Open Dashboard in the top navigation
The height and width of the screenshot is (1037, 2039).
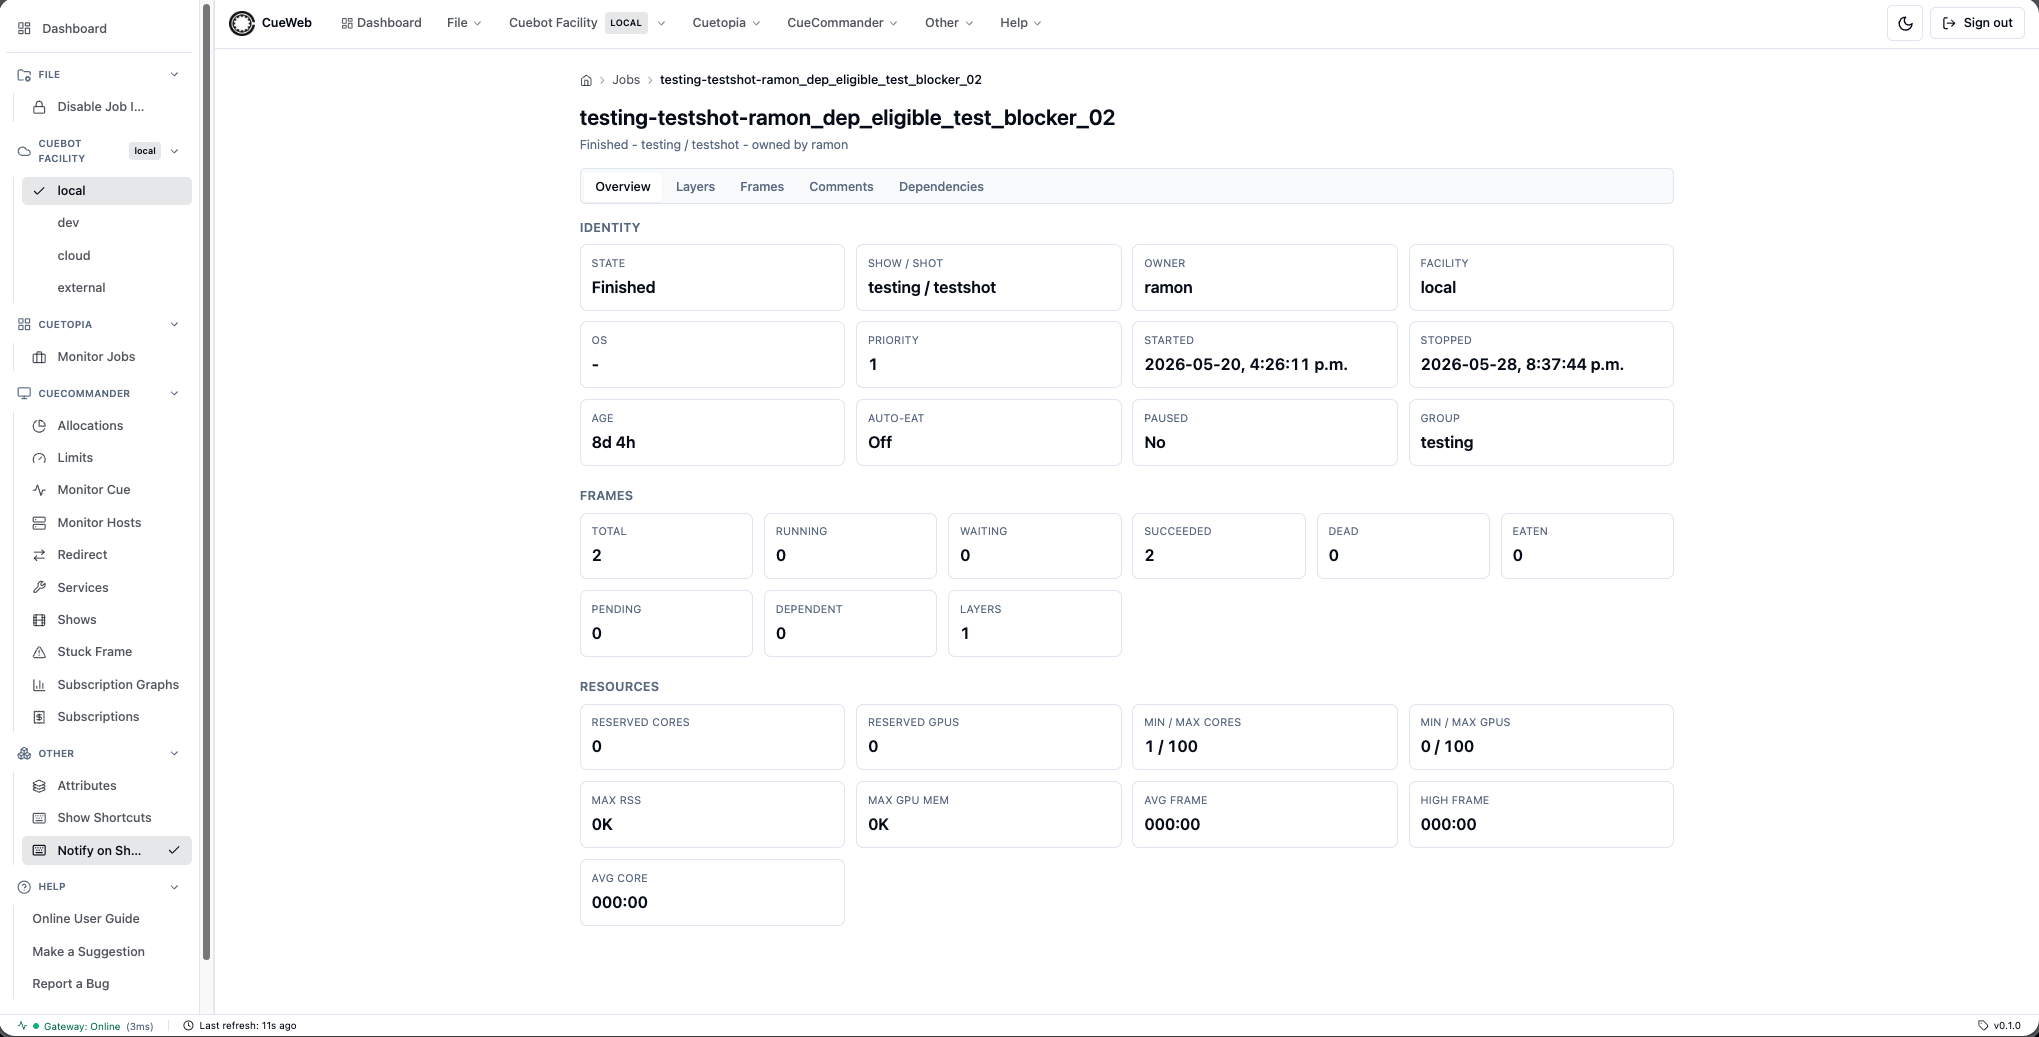click(x=381, y=23)
